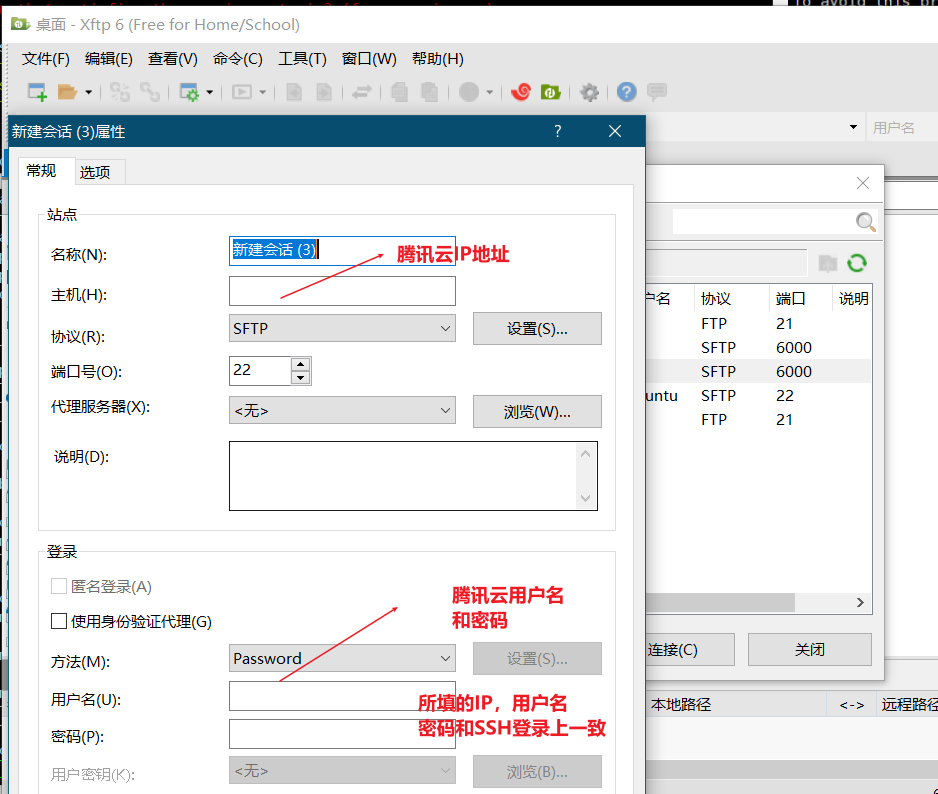Click 设置(S)... button next to protocol
This screenshot has height=794, width=938.
(537, 328)
